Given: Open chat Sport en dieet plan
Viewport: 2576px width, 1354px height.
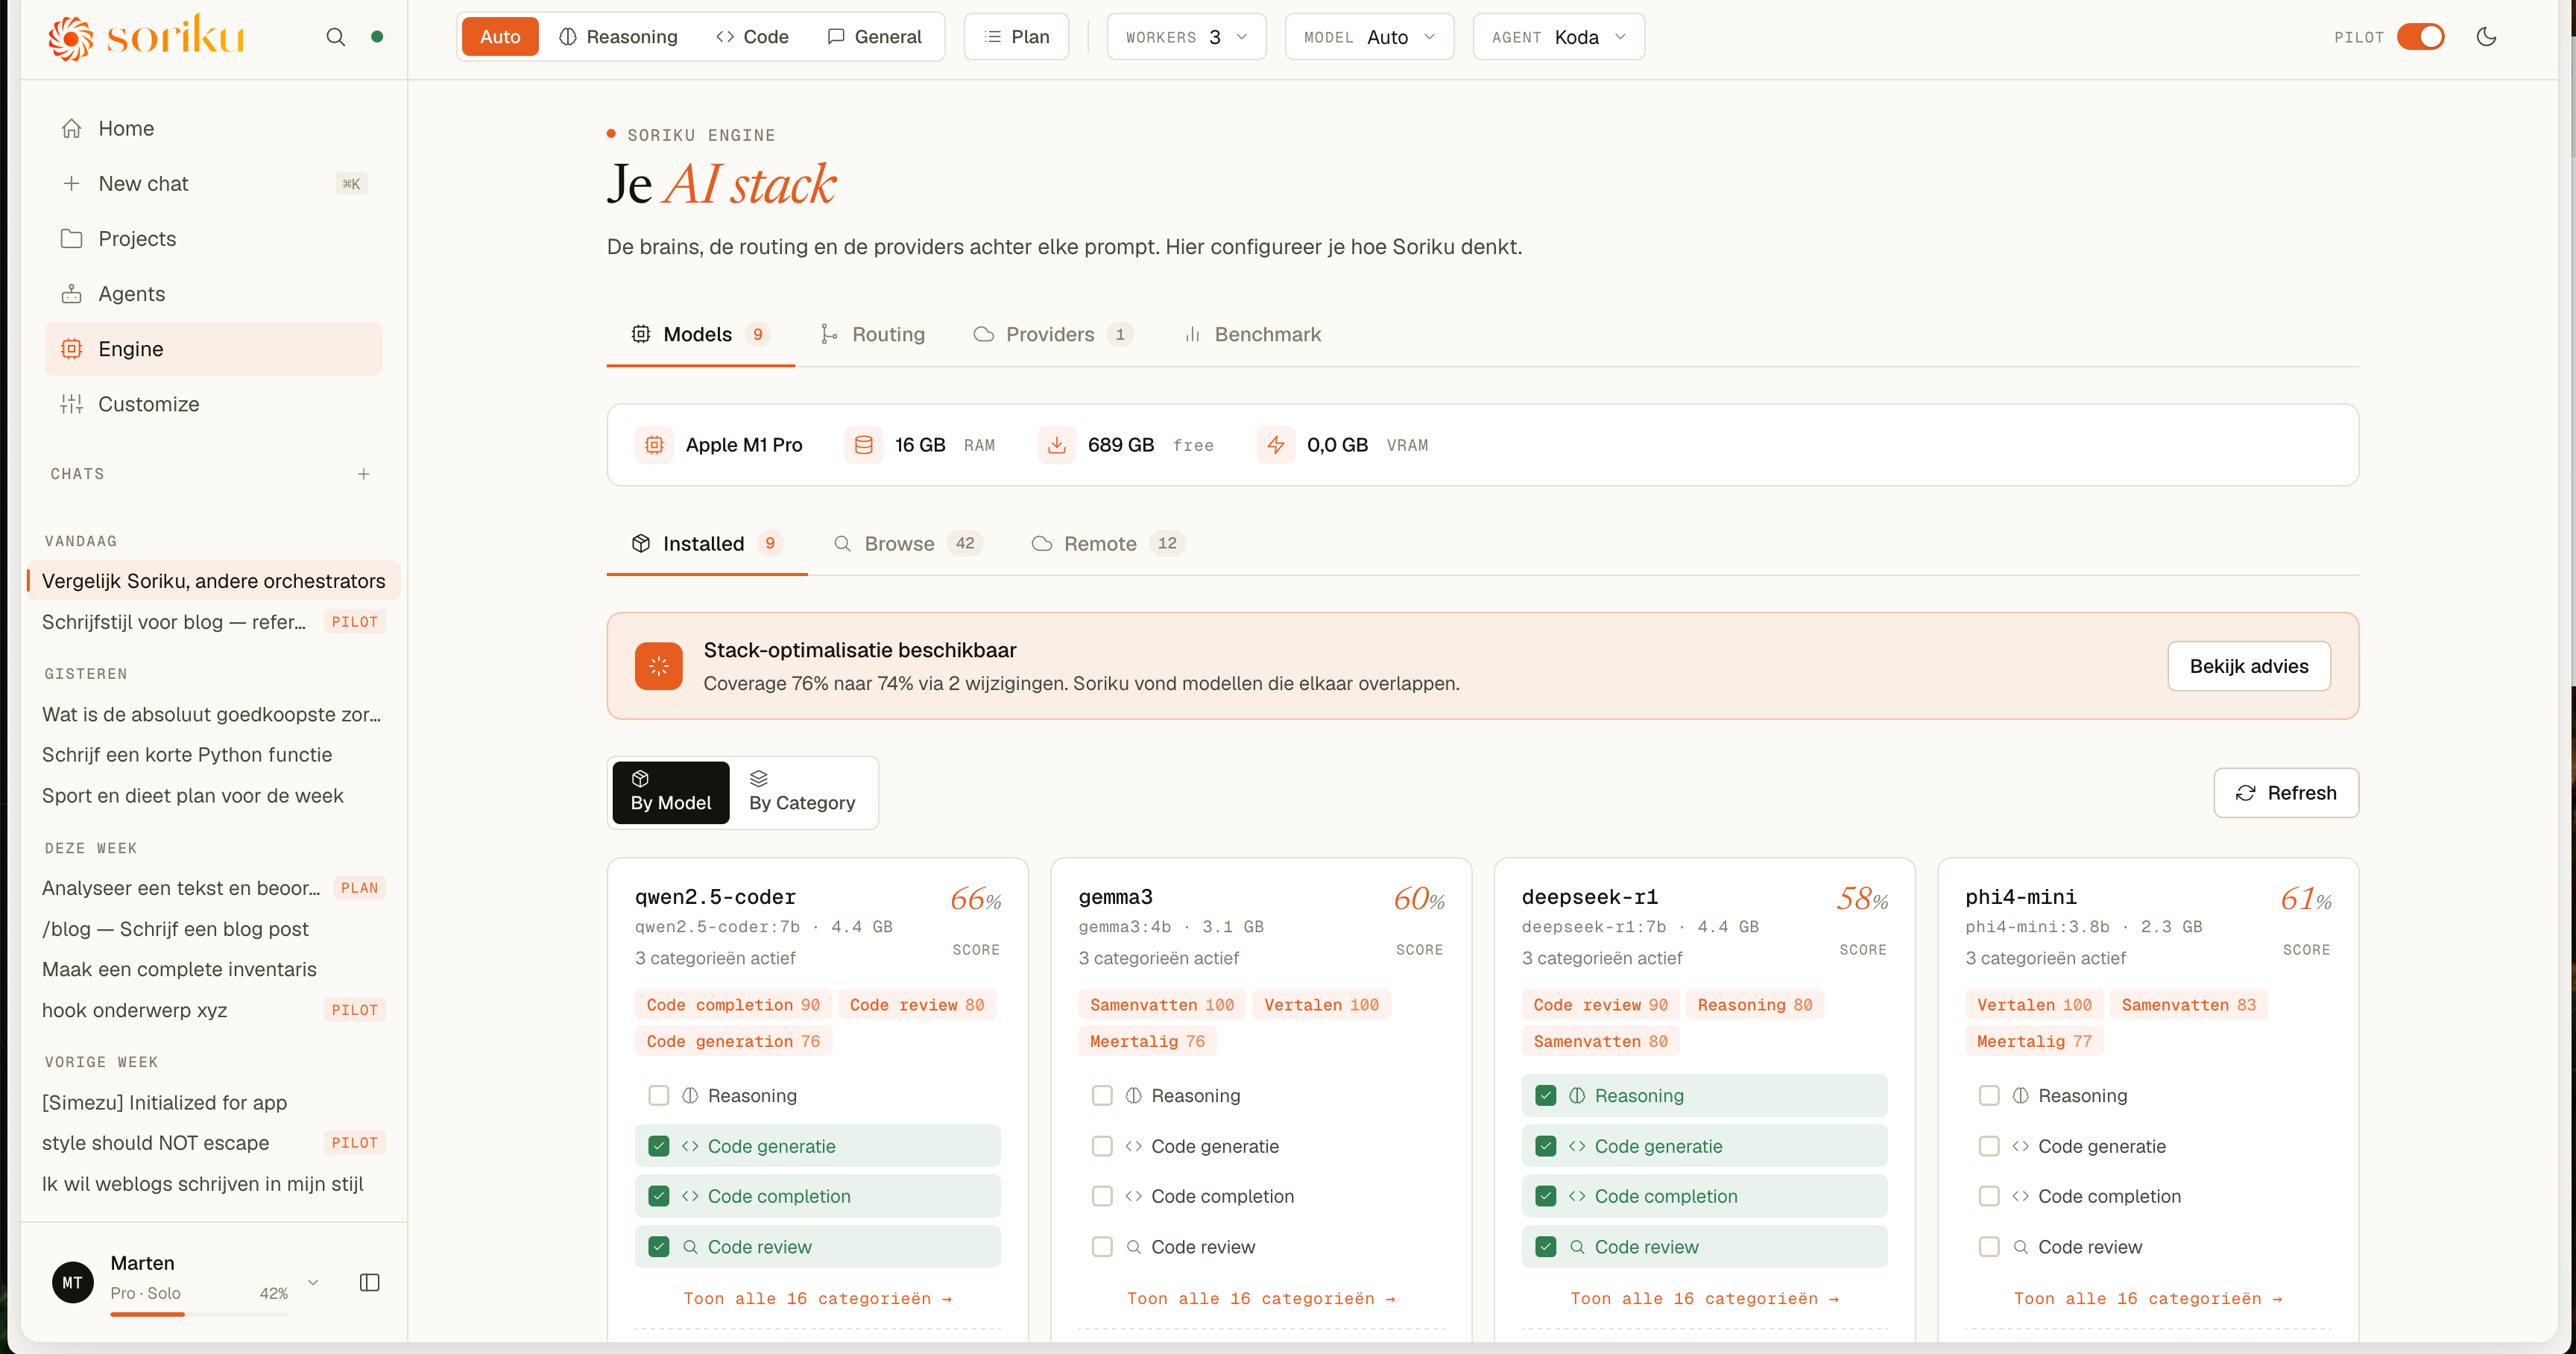Looking at the screenshot, I should (x=193, y=795).
